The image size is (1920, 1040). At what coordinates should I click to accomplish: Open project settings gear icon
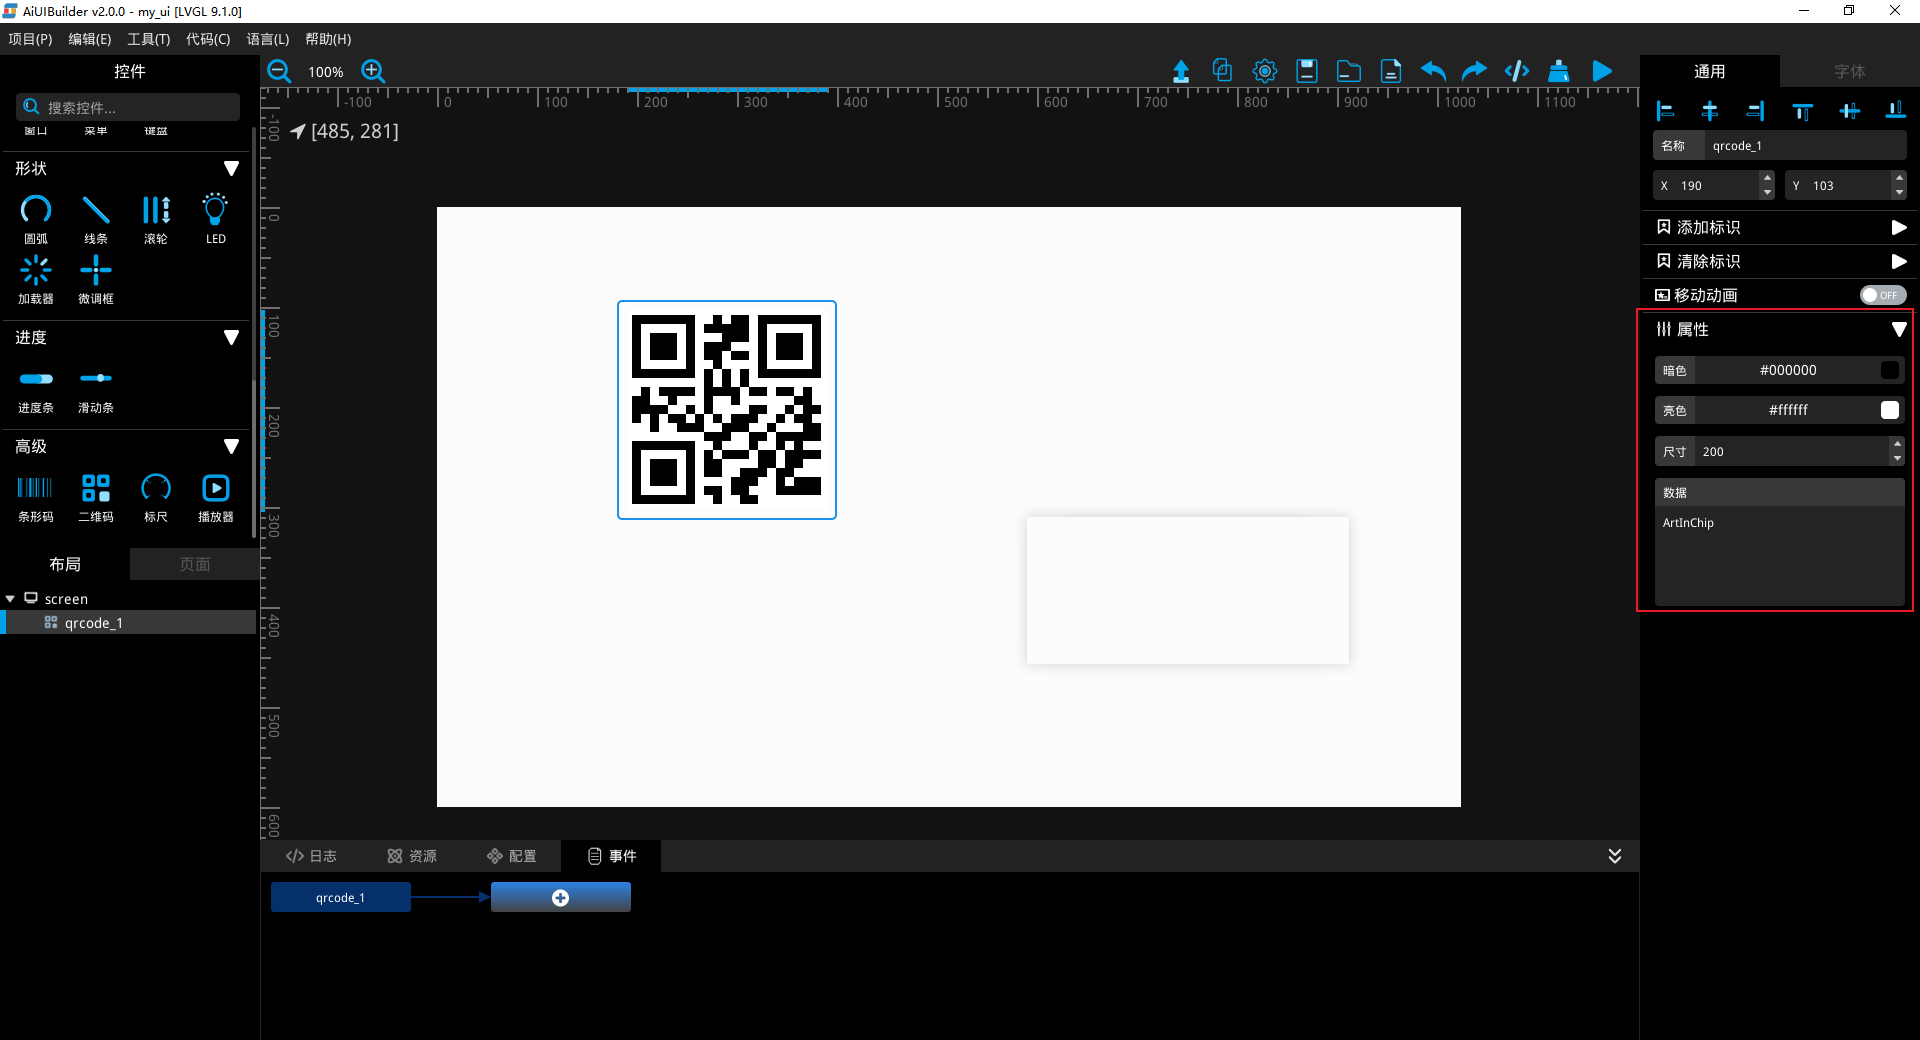click(1265, 71)
